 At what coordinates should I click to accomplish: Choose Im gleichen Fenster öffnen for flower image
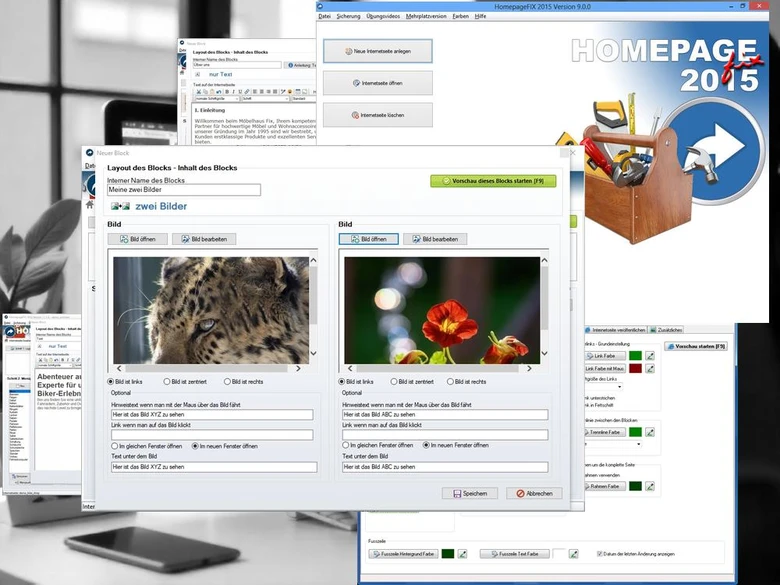345,445
